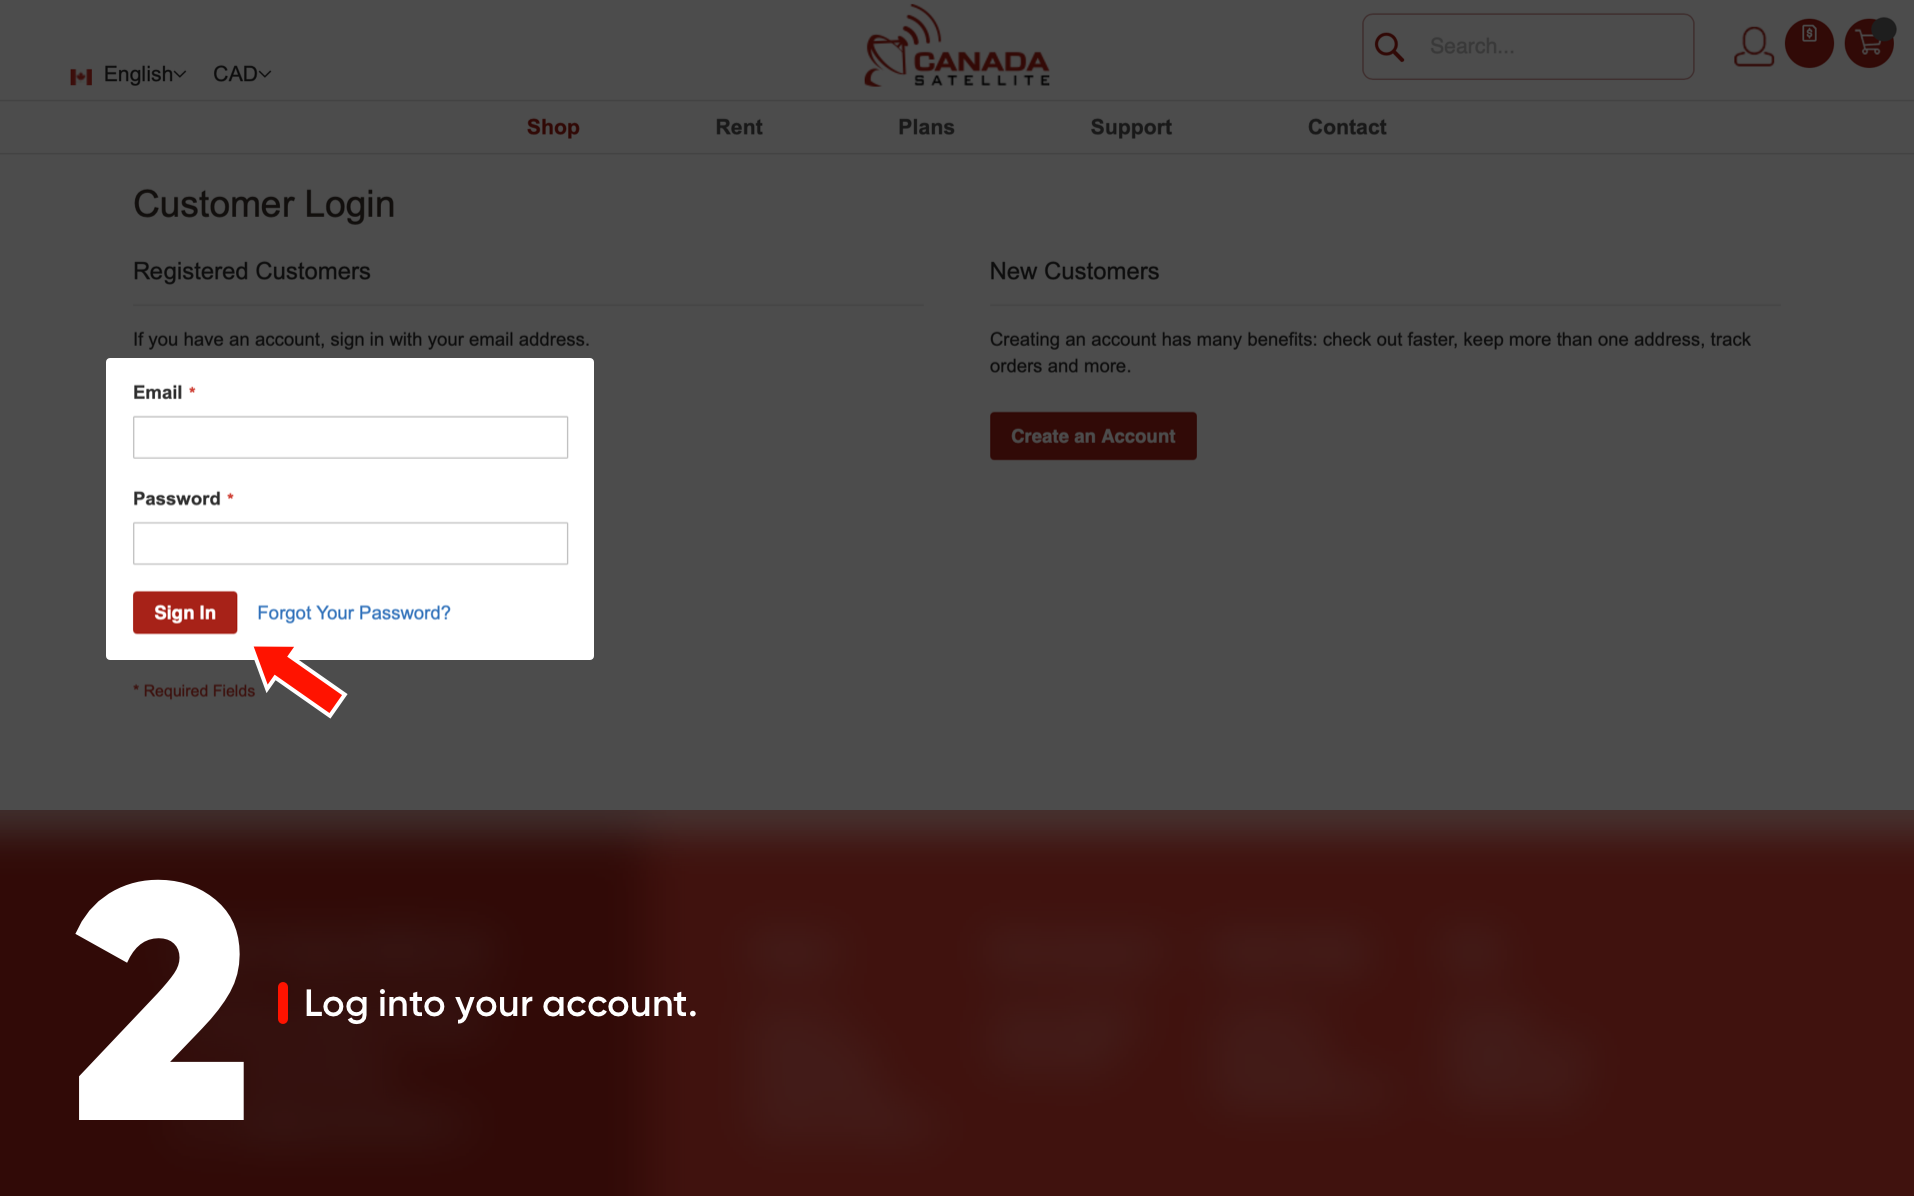Click the Sign In button
Image resolution: width=1914 pixels, height=1196 pixels.
tap(185, 612)
